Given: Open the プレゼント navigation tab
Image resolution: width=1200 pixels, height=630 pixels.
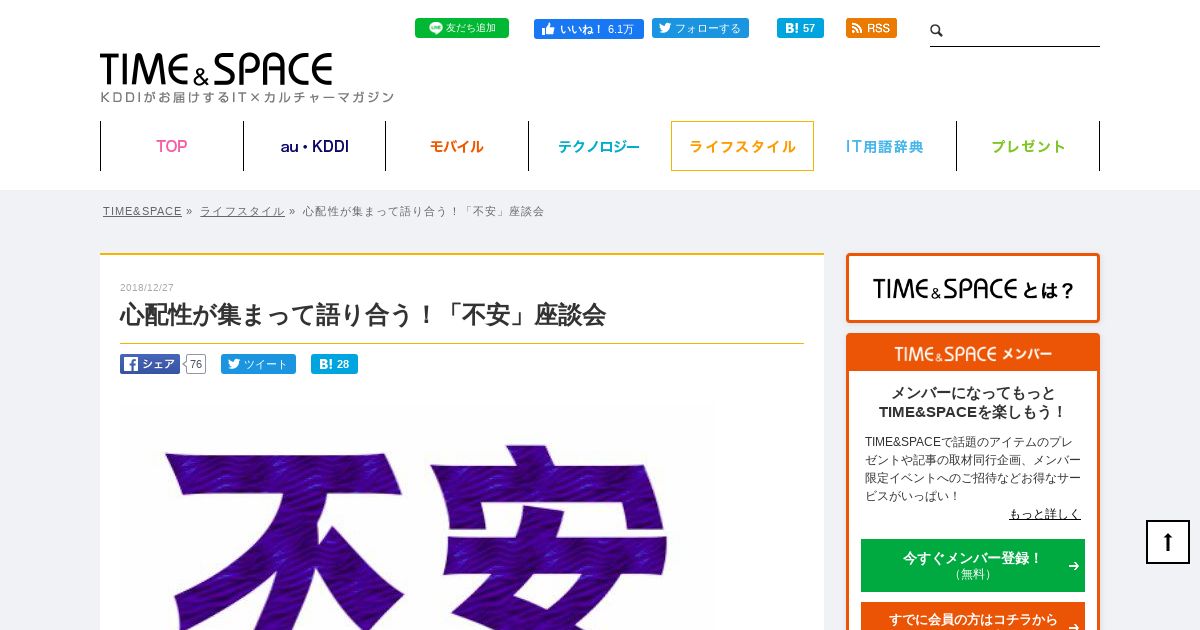Looking at the screenshot, I should [x=1028, y=146].
